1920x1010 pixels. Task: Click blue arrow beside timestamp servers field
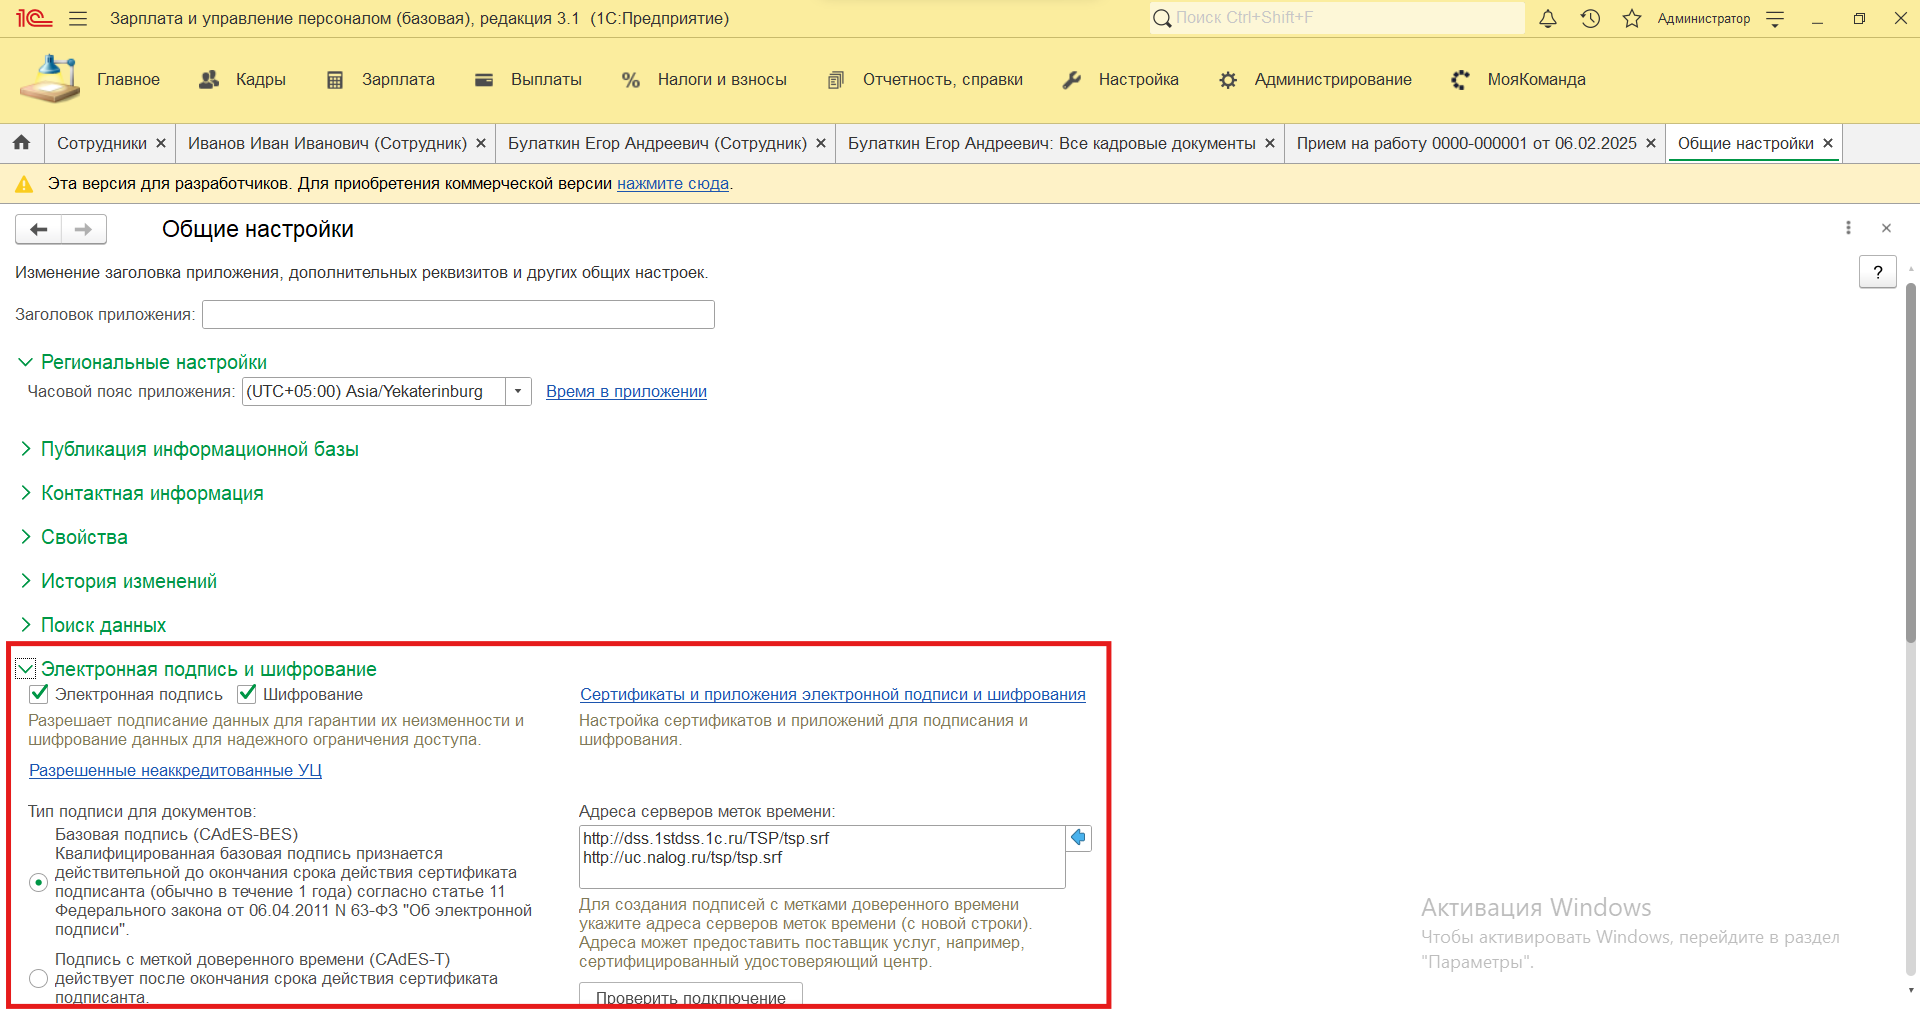tap(1079, 838)
